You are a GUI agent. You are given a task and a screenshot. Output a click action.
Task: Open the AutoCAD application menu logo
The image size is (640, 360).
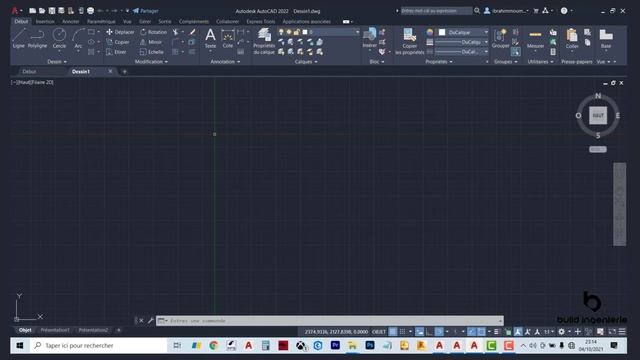(15, 11)
